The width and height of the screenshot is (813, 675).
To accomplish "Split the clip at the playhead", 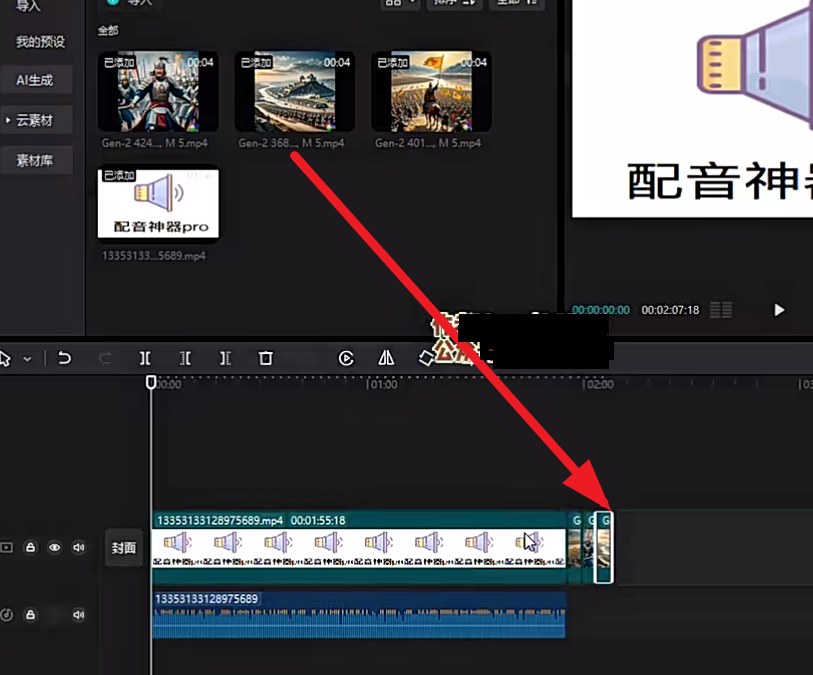I will [145, 358].
